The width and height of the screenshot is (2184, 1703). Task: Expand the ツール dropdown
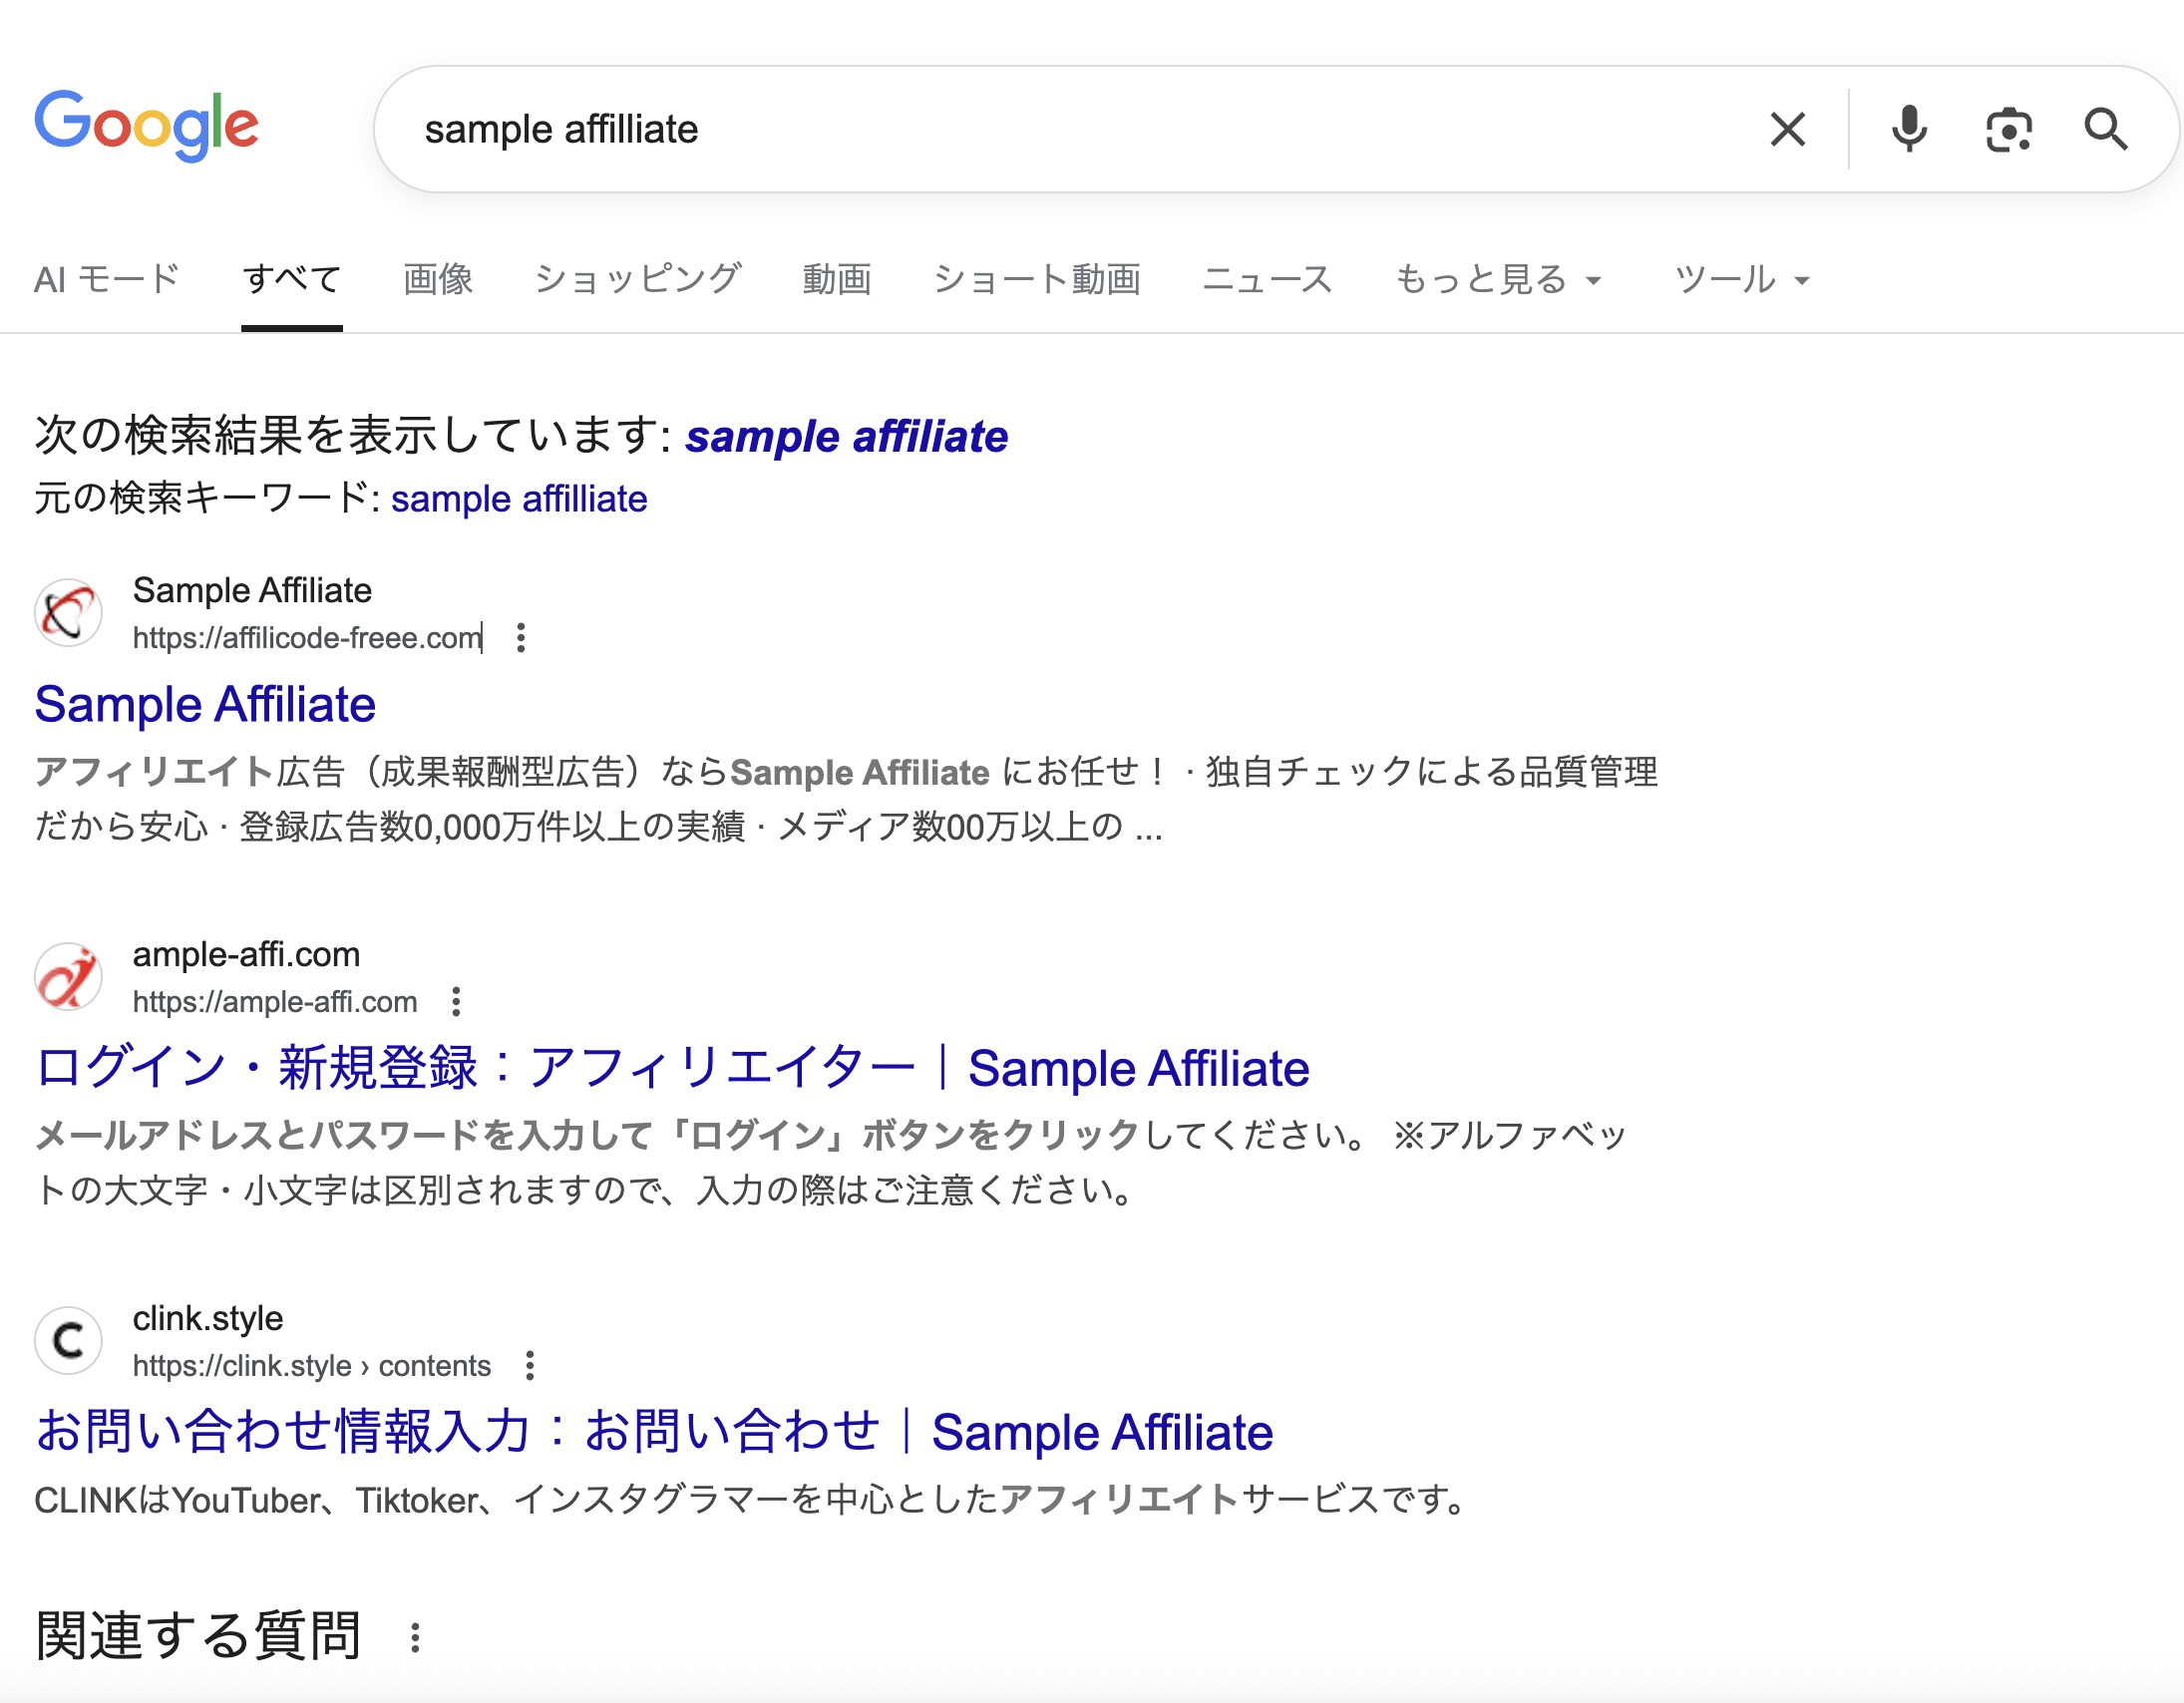tap(1741, 280)
